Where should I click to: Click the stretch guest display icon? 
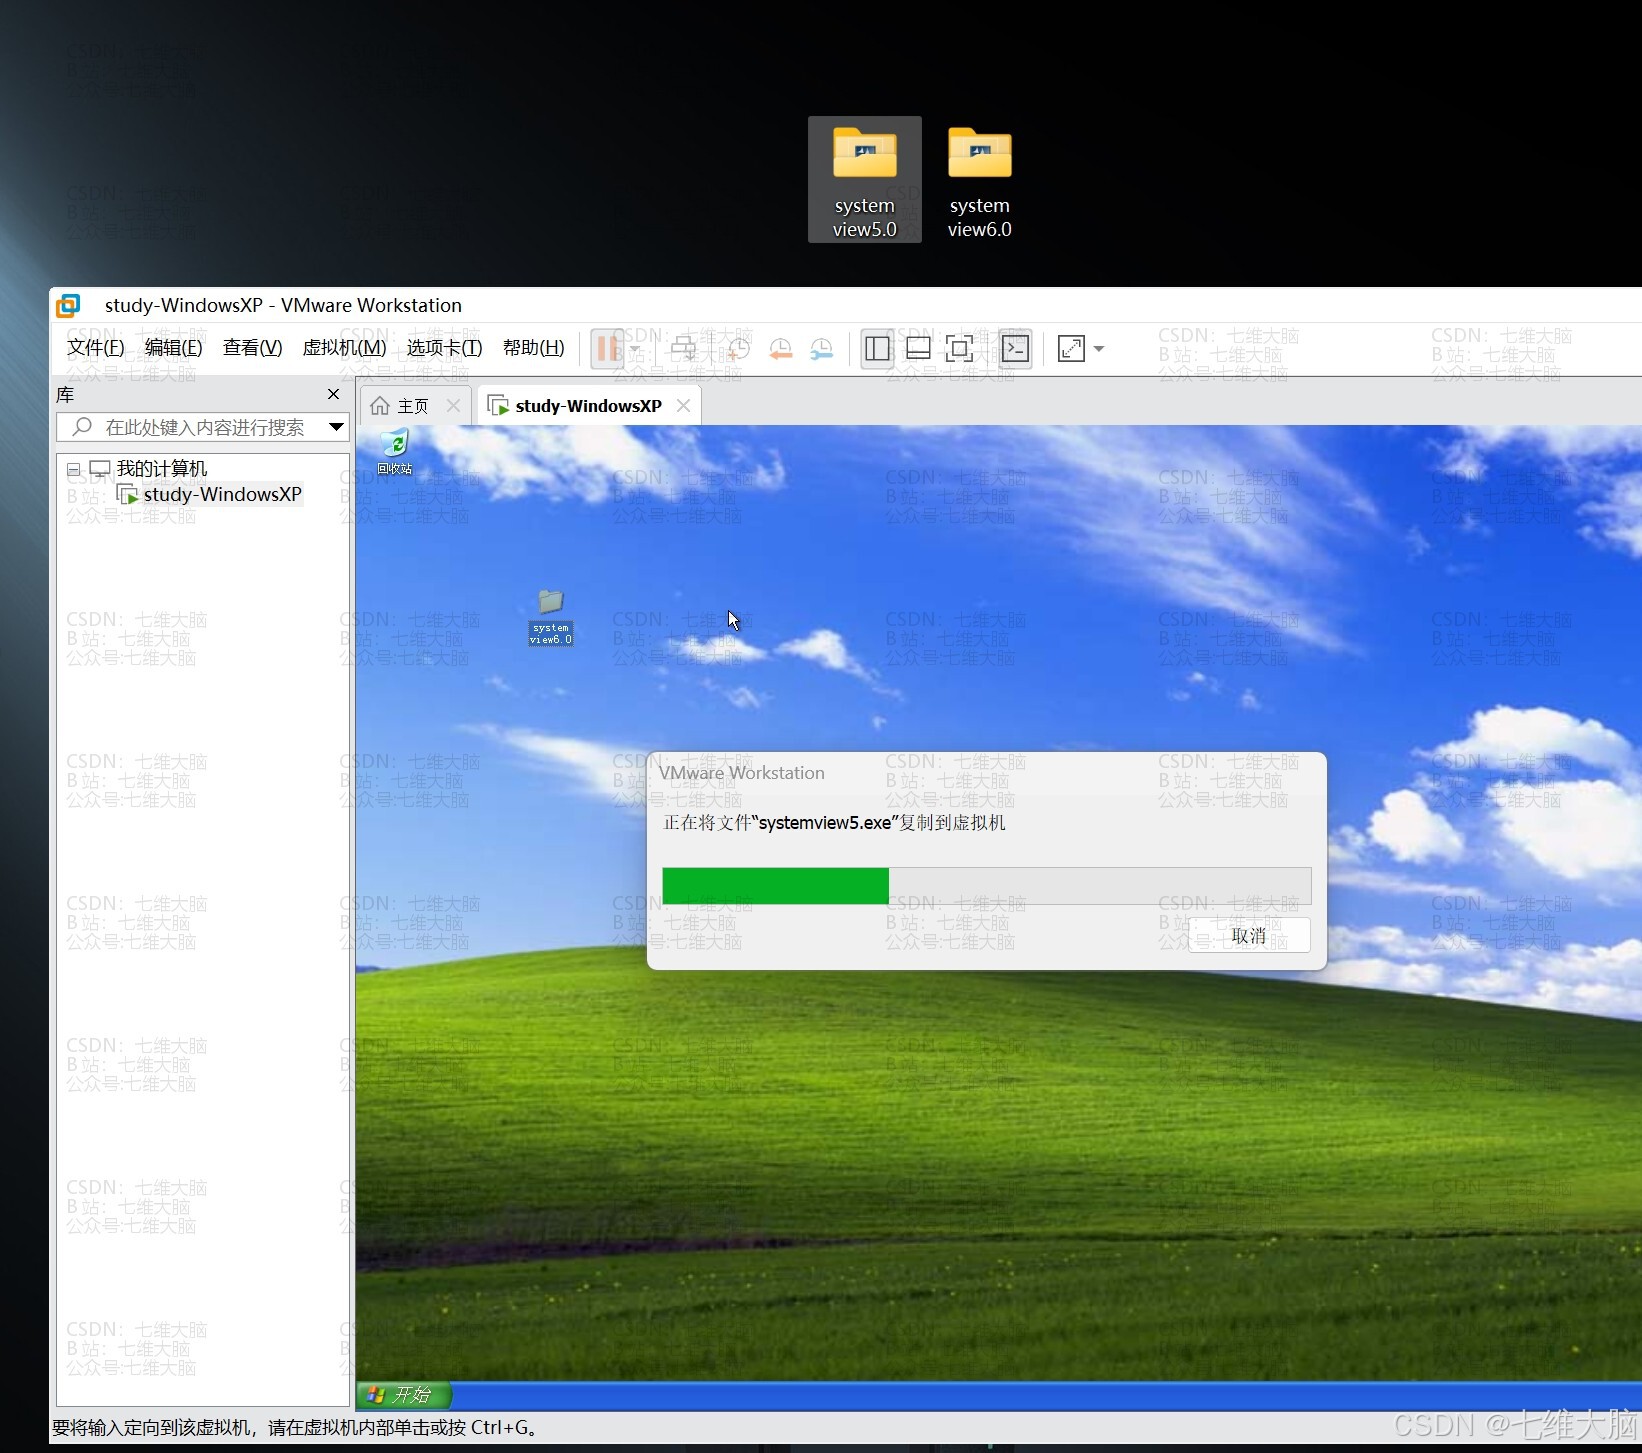tap(1071, 349)
